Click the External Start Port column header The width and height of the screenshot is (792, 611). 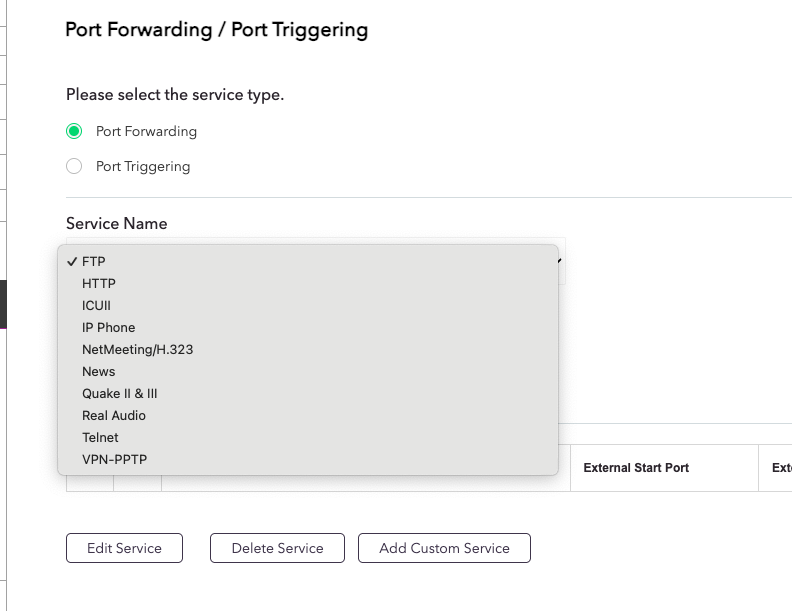pyautogui.click(x=636, y=468)
